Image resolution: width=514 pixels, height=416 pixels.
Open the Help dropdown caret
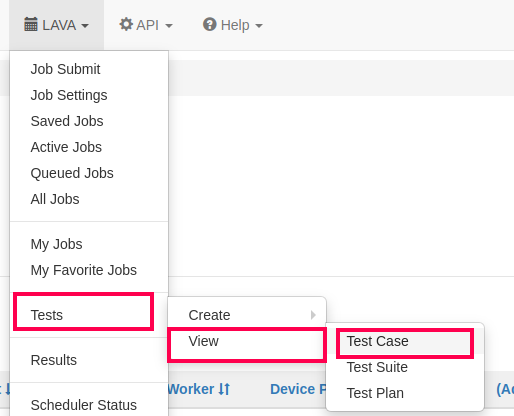coord(259,26)
